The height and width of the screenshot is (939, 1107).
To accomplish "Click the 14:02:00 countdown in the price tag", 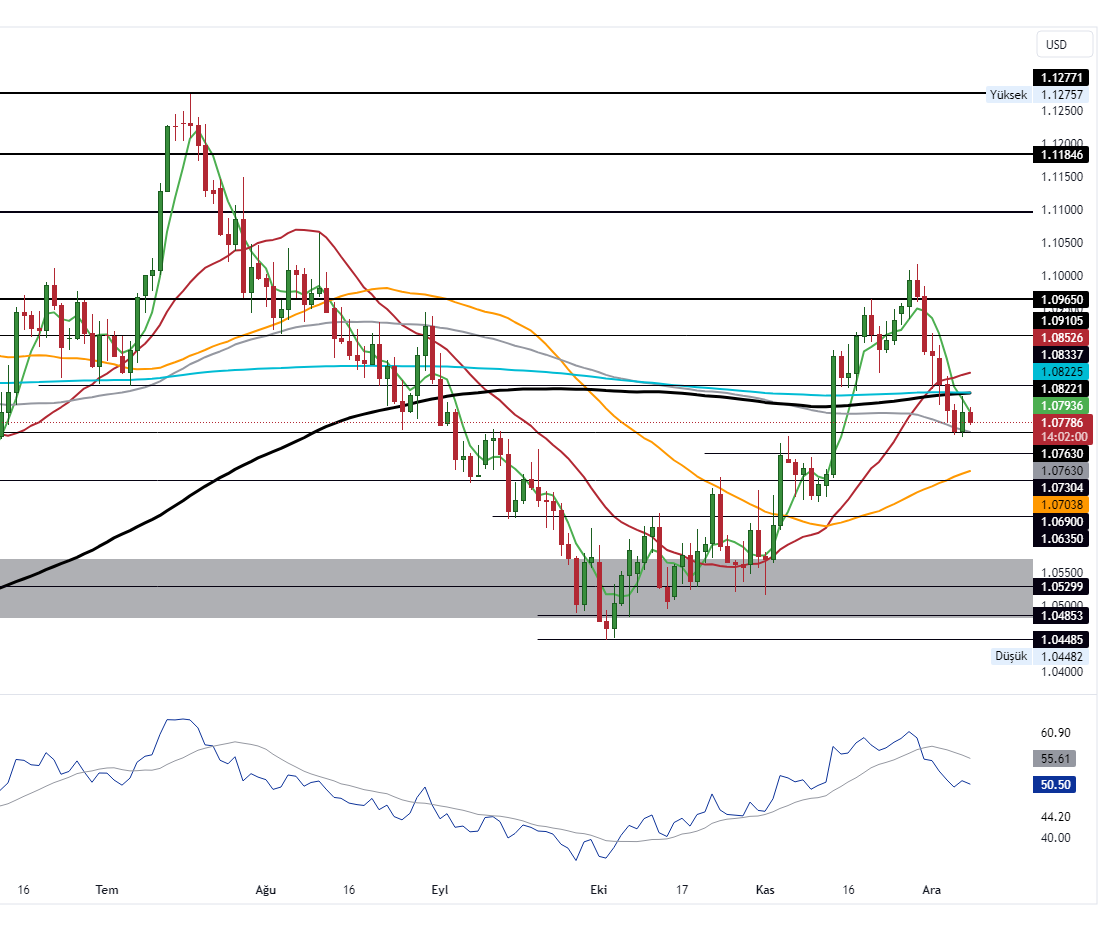I will 1062,437.
